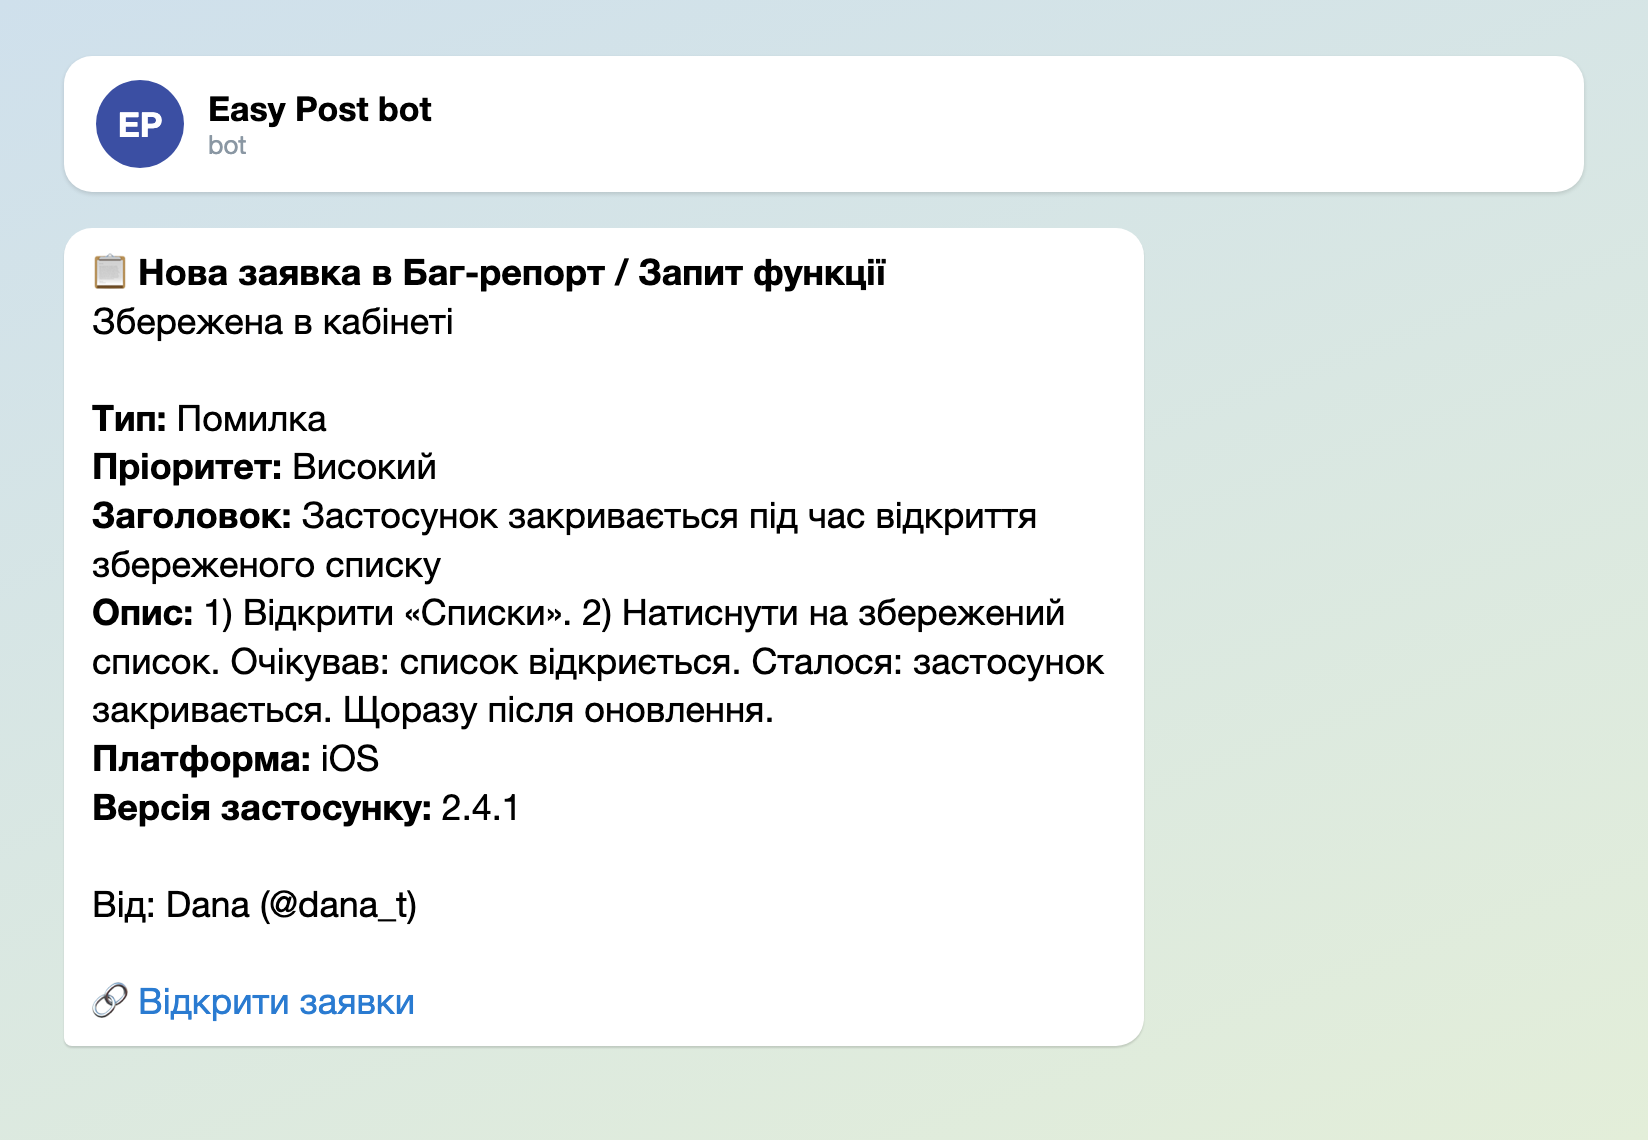The image size is (1648, 1140).
Task: Click the «Опис:» label
Action: [143, 613]
